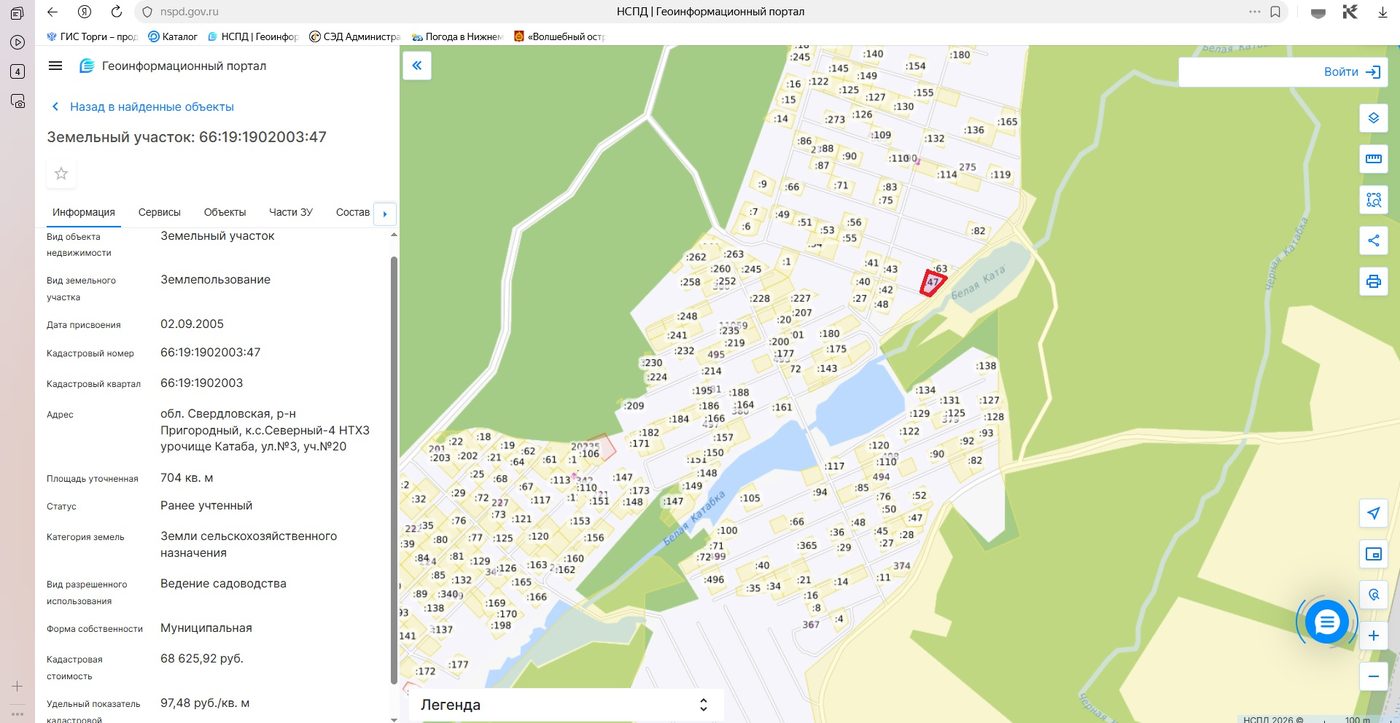
Task: Activate the area search selection tool
Action: (x=1373, y=200)
